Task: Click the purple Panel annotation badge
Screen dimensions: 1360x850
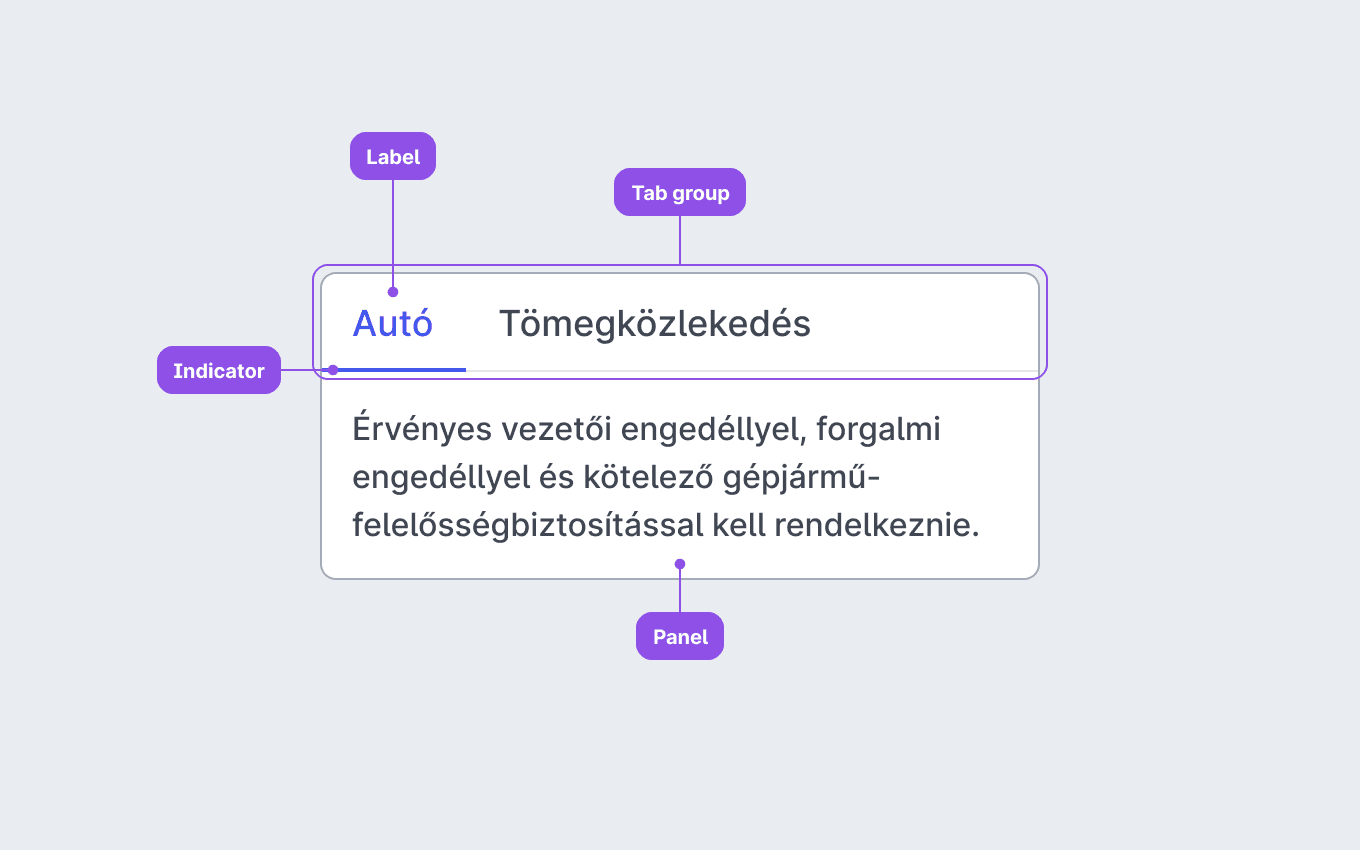Action: (680, 636)
